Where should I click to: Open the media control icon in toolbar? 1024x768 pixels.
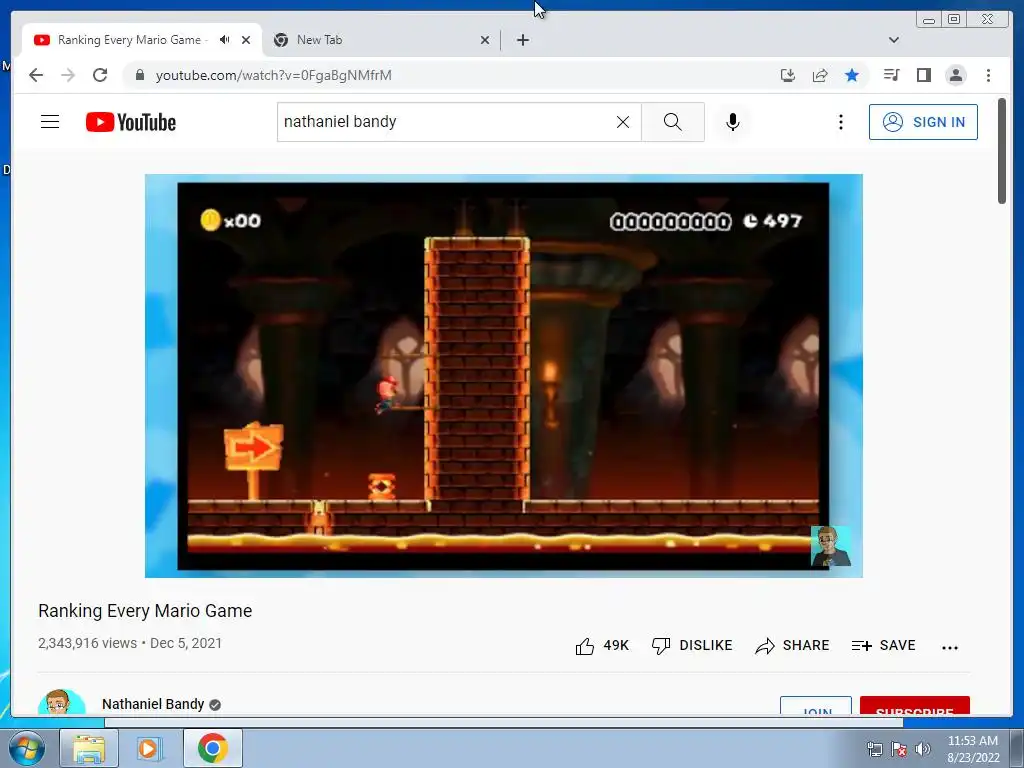click(891, 75)
